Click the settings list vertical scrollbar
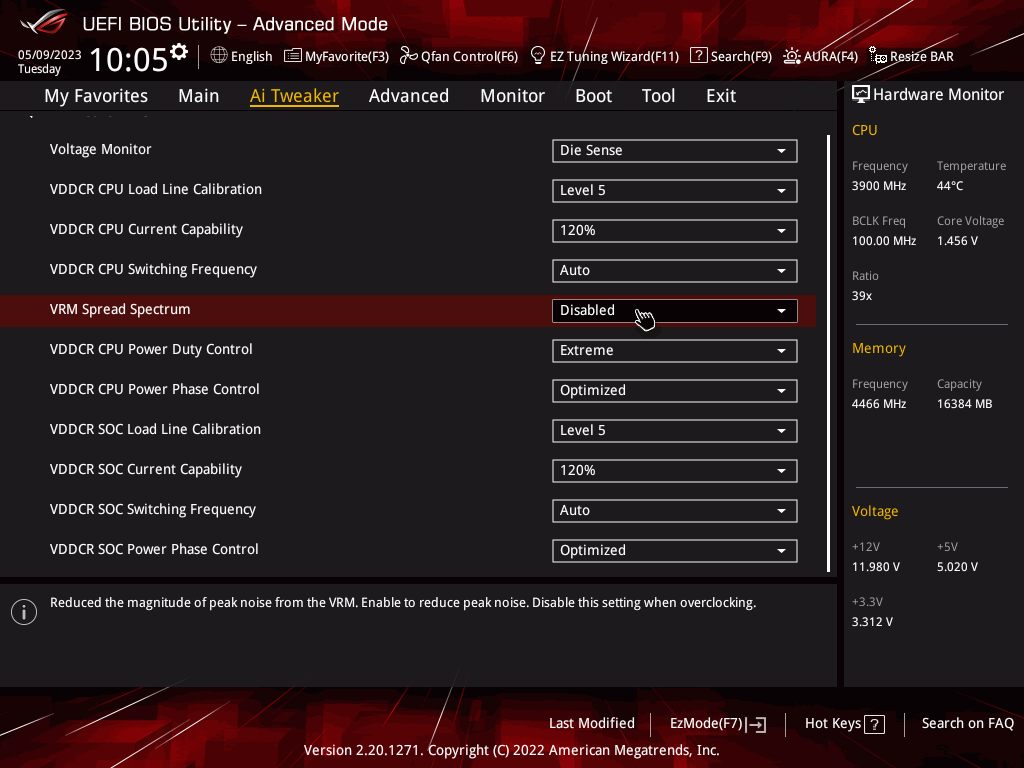This screenshot has height=768, width=1024. click(x=829, y=350)
